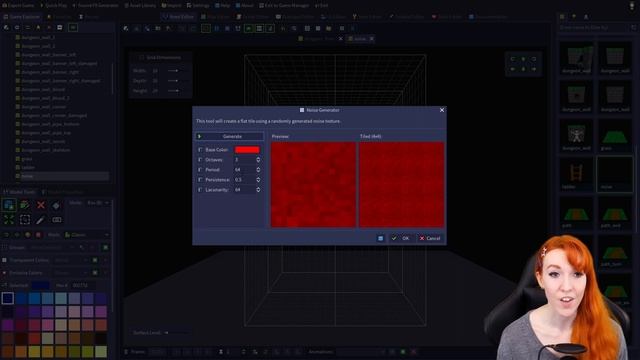
Task: Open the Settings menu item
Action: (198, 6)
